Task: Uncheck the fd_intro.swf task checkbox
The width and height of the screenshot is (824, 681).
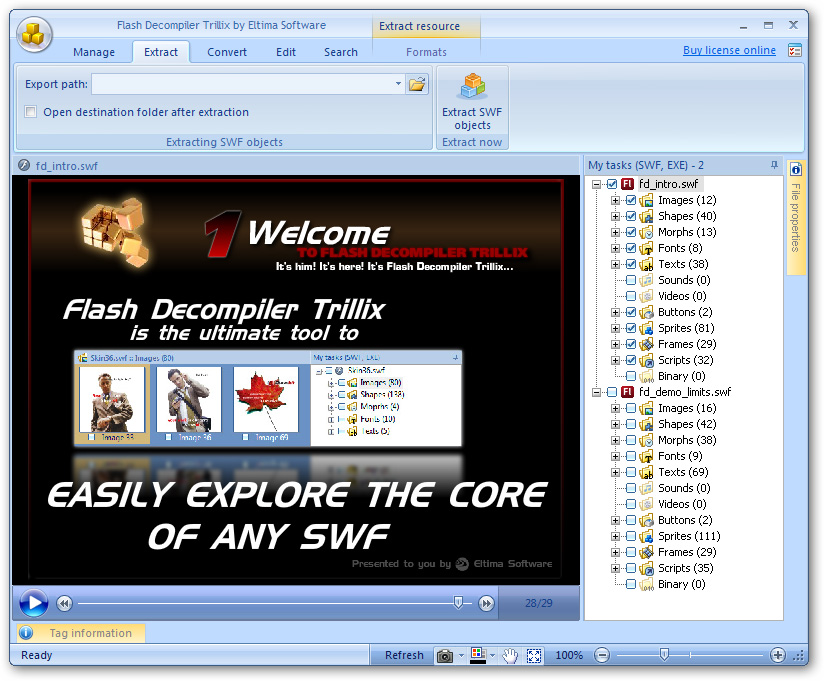Action: pos(612,184)
